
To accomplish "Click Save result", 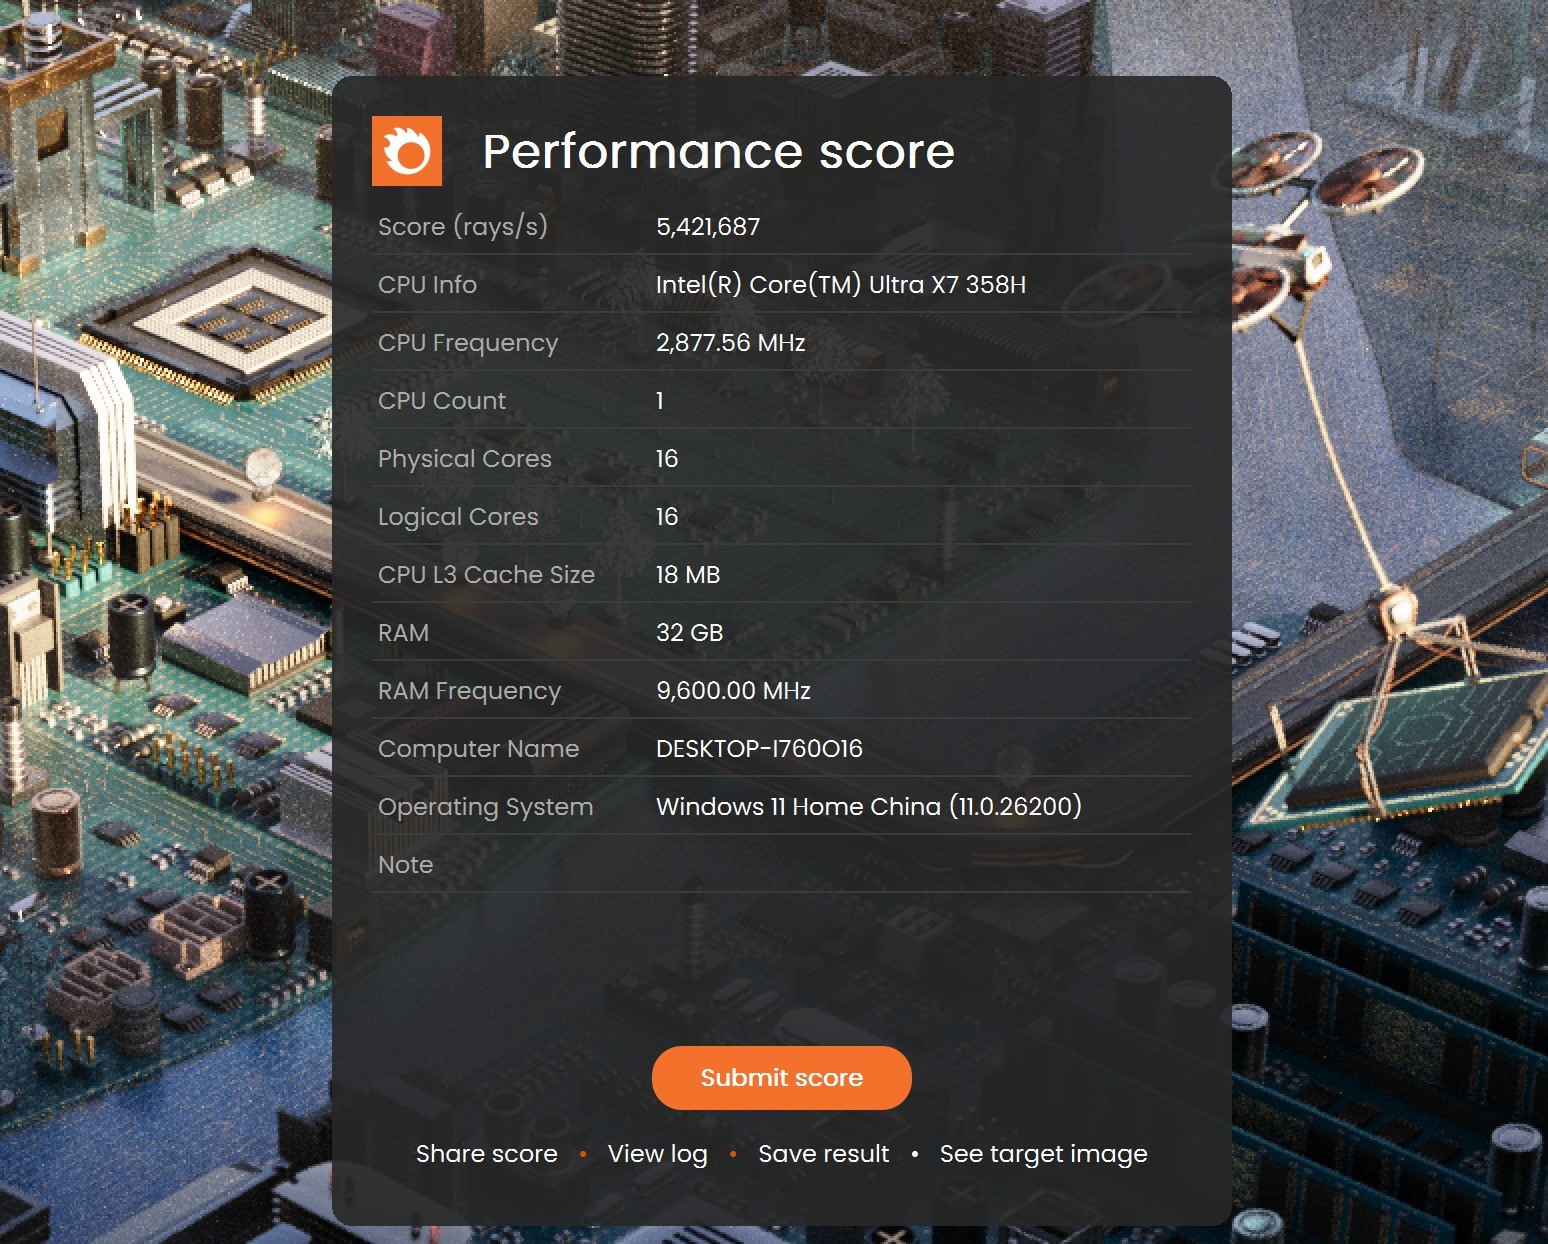I will pyautogui.click(x=823, y=1153).
